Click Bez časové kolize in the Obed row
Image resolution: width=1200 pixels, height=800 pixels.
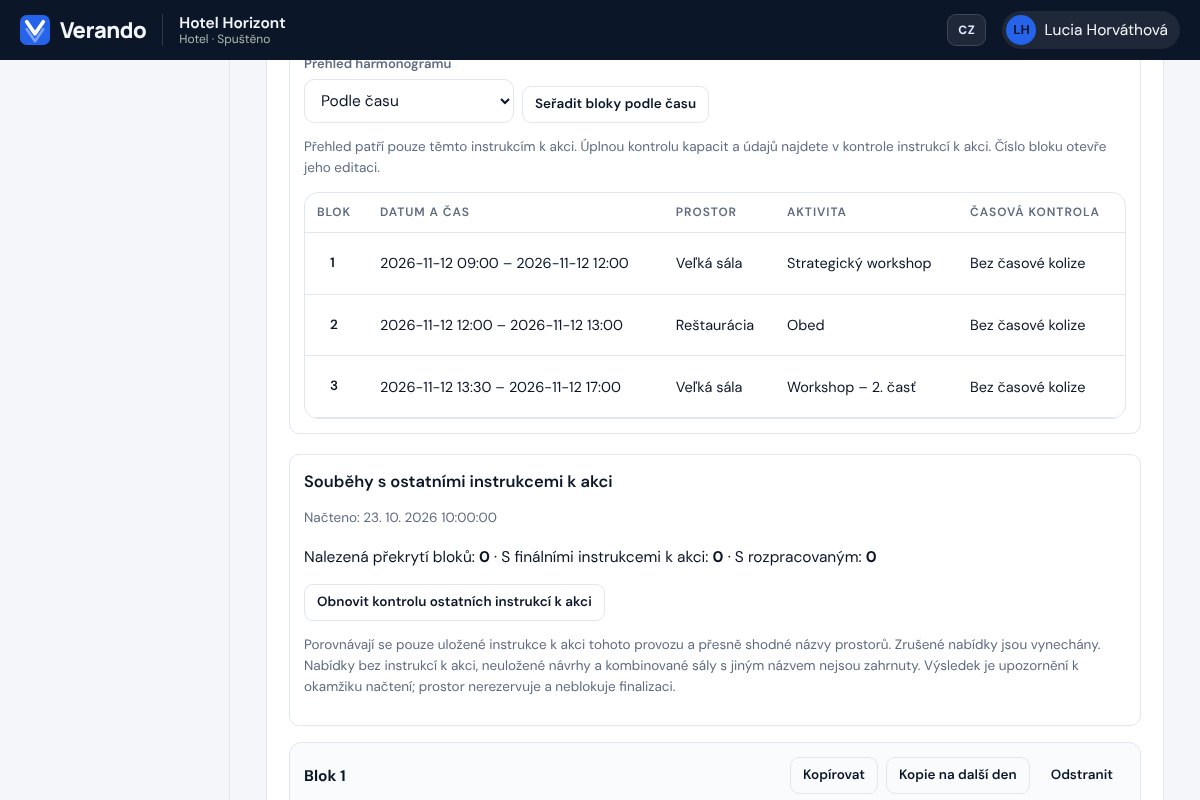1027,325
